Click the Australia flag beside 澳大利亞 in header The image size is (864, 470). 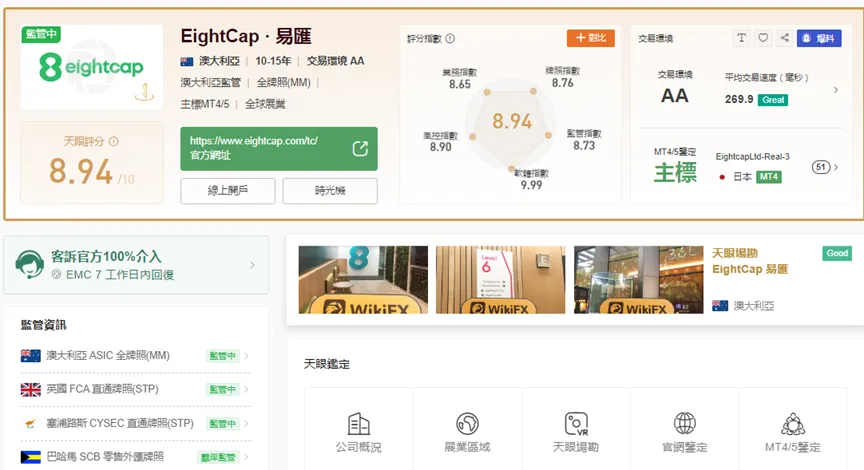point(187,62)
